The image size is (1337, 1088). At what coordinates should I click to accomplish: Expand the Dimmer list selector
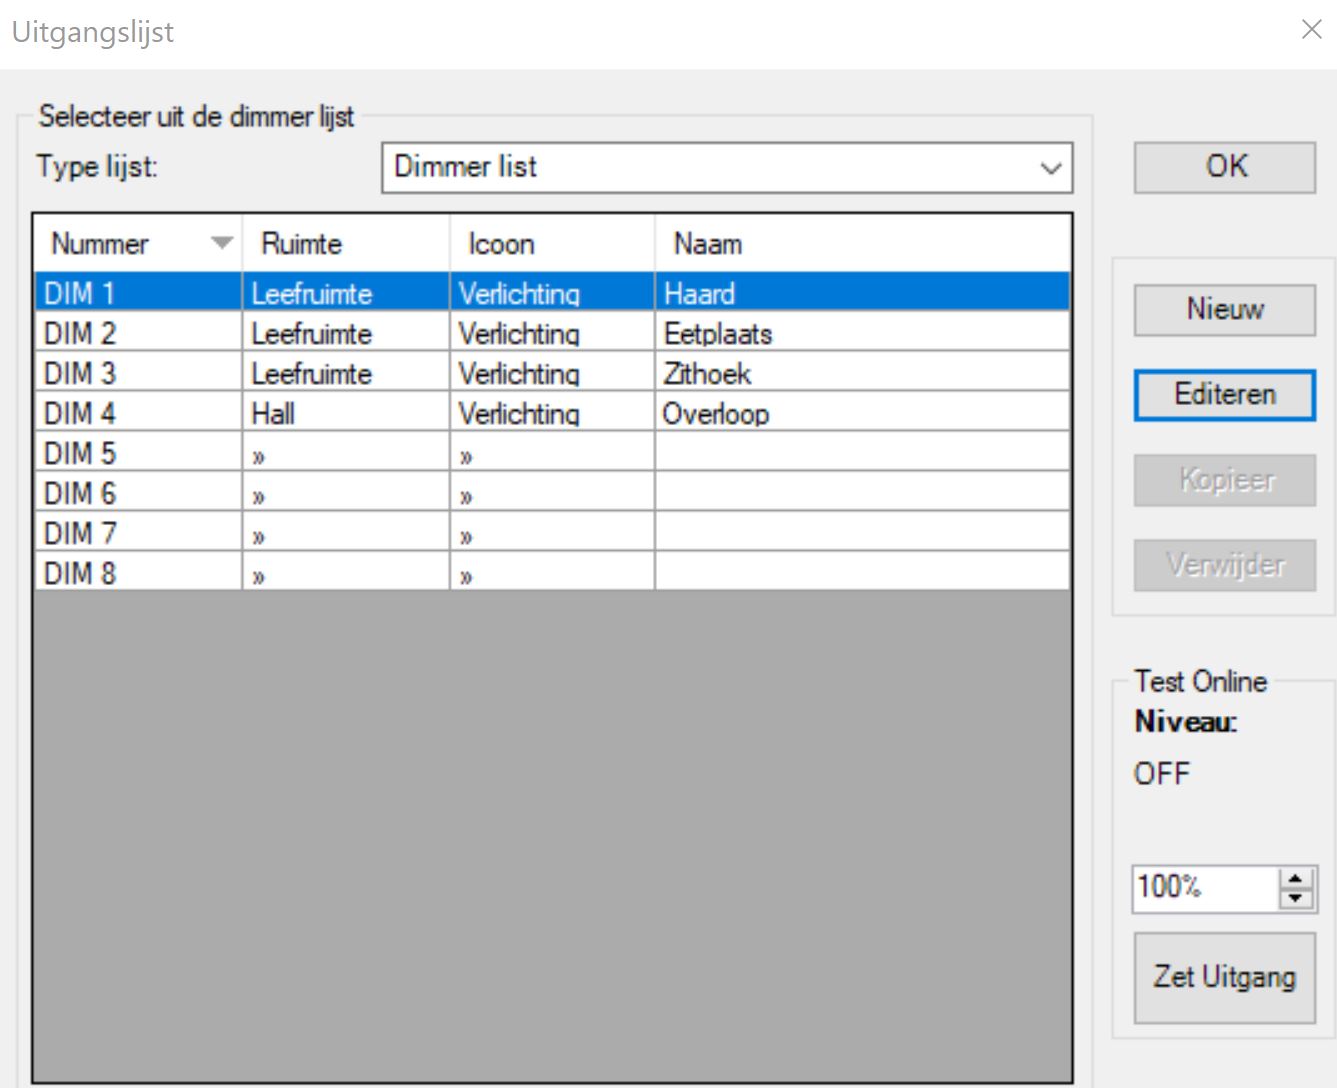(1048, 167)
